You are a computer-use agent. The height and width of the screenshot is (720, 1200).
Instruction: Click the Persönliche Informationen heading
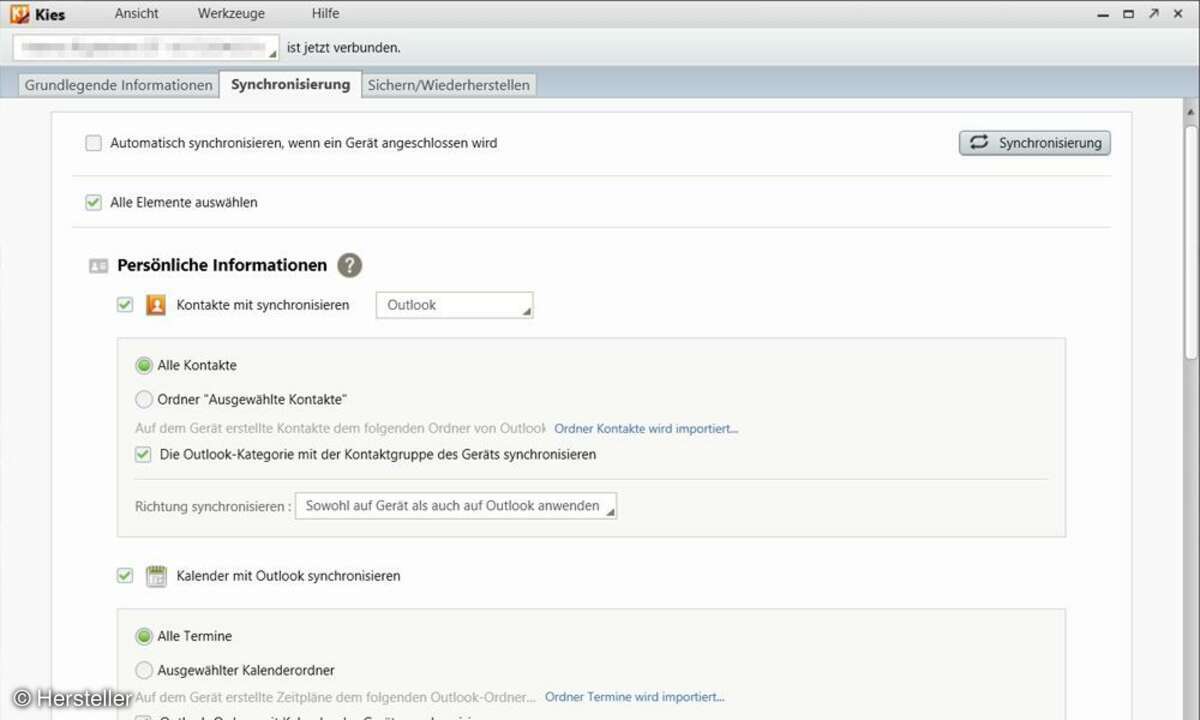pyautogui.click(x=222, y=265)
